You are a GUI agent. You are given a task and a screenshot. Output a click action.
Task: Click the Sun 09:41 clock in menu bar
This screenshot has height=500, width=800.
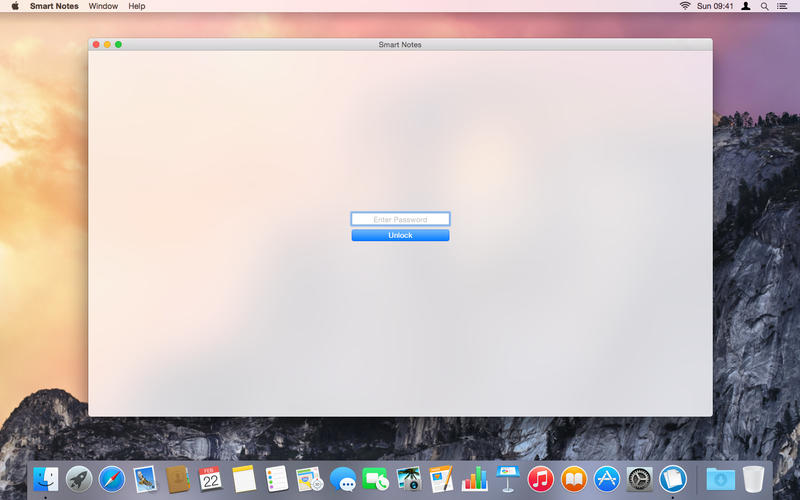715,6
